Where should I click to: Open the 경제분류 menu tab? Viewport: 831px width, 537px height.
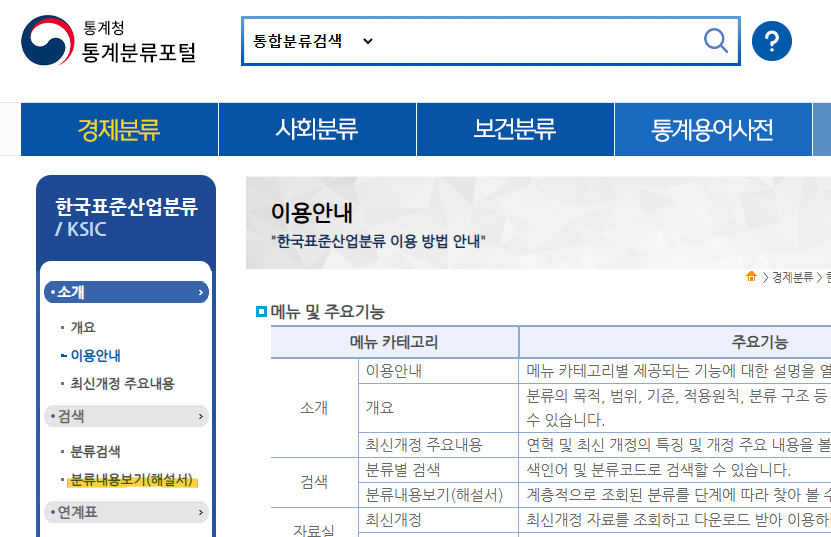(119, 130)
